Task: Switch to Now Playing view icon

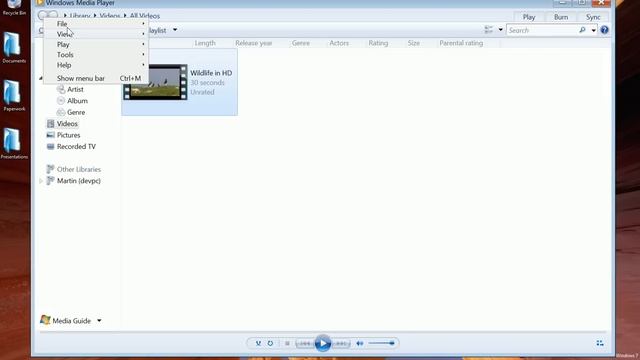Action: tap(600, 343)
